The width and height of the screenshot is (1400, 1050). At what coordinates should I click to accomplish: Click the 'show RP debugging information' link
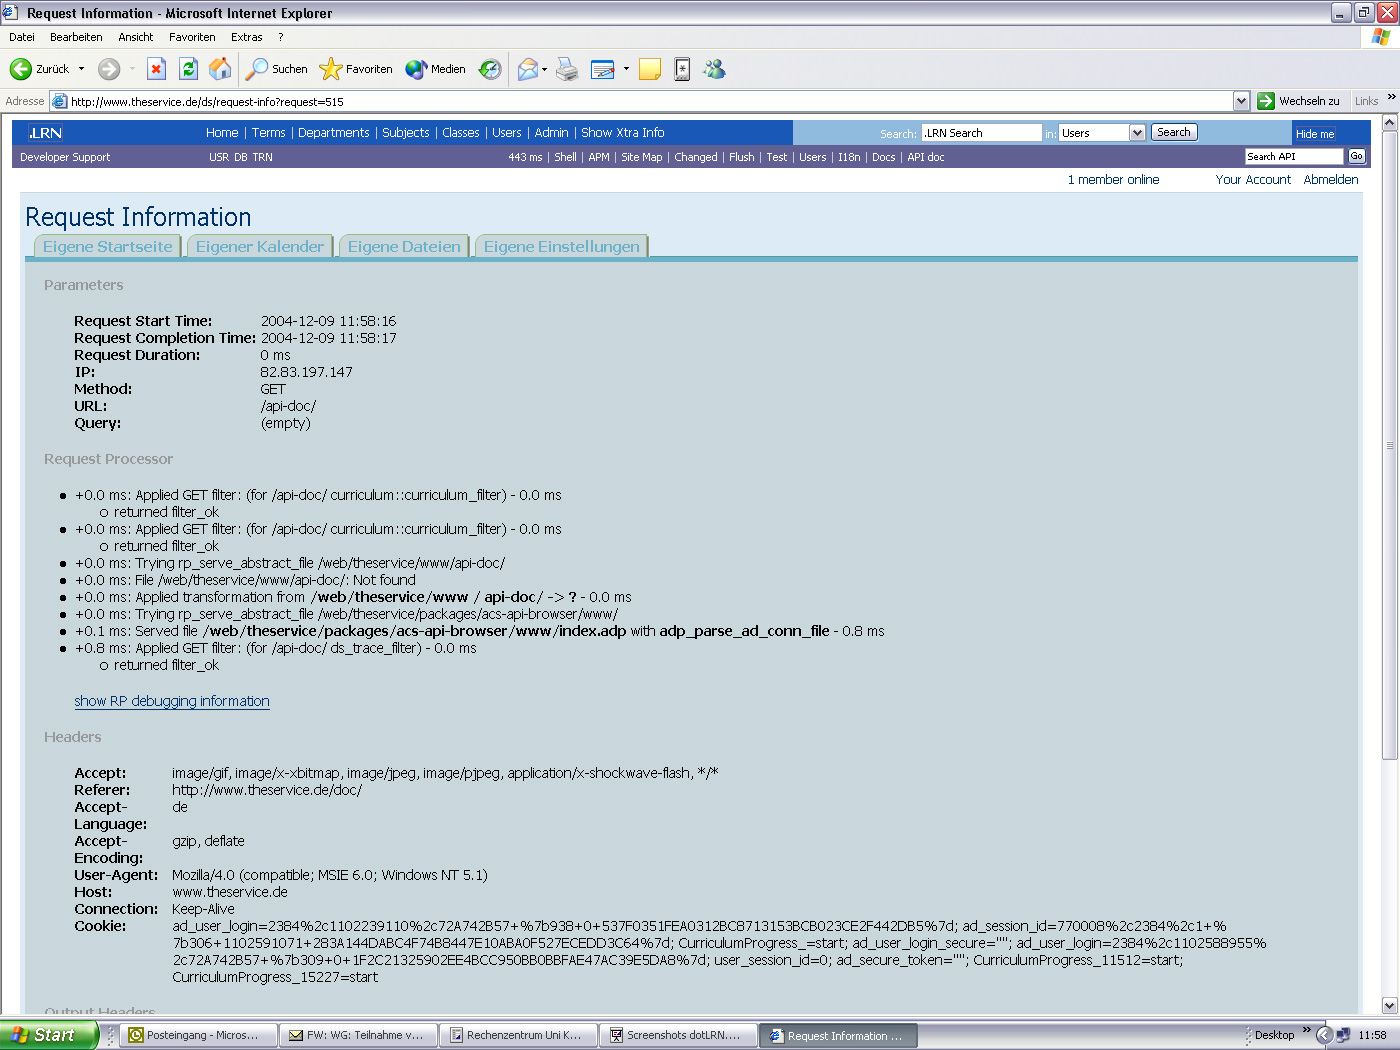171,701
